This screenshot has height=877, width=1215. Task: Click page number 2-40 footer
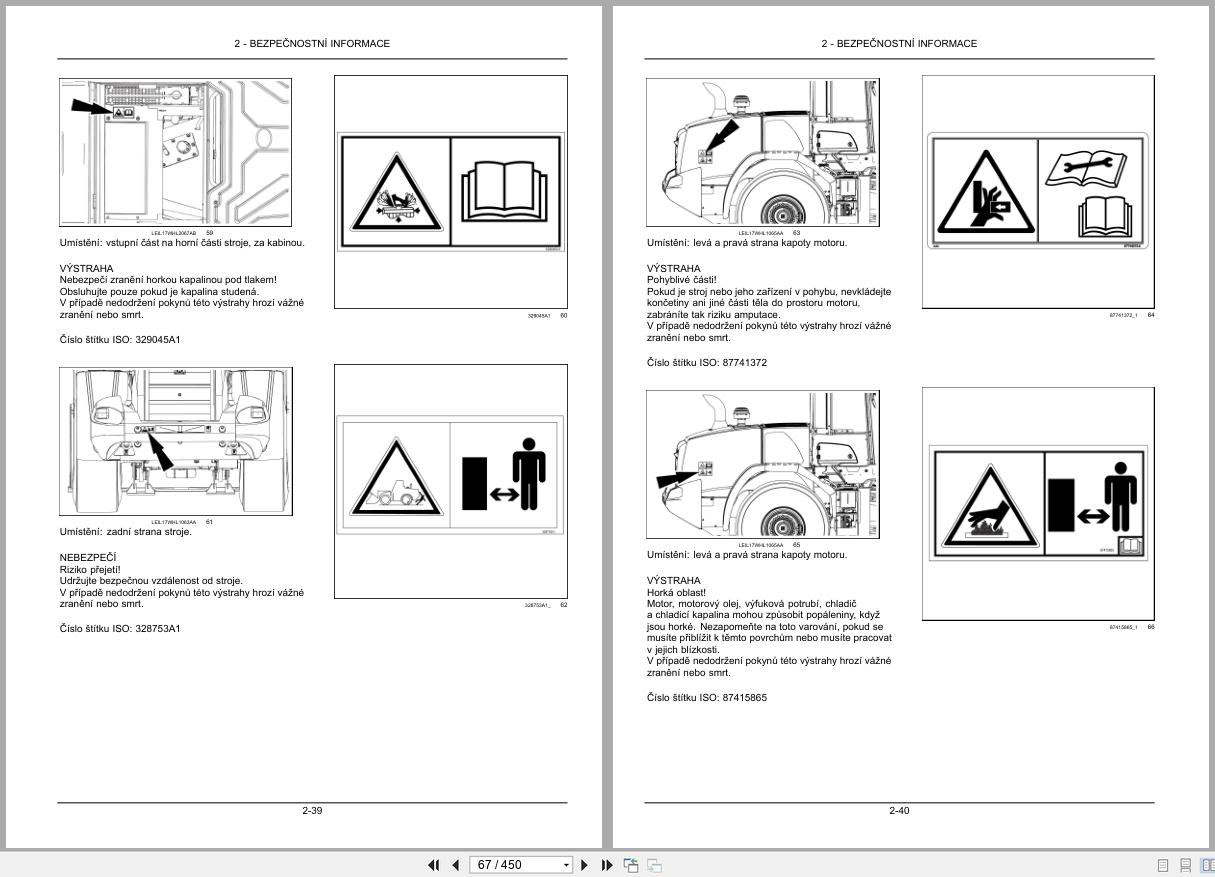click(x=899, y=810)
